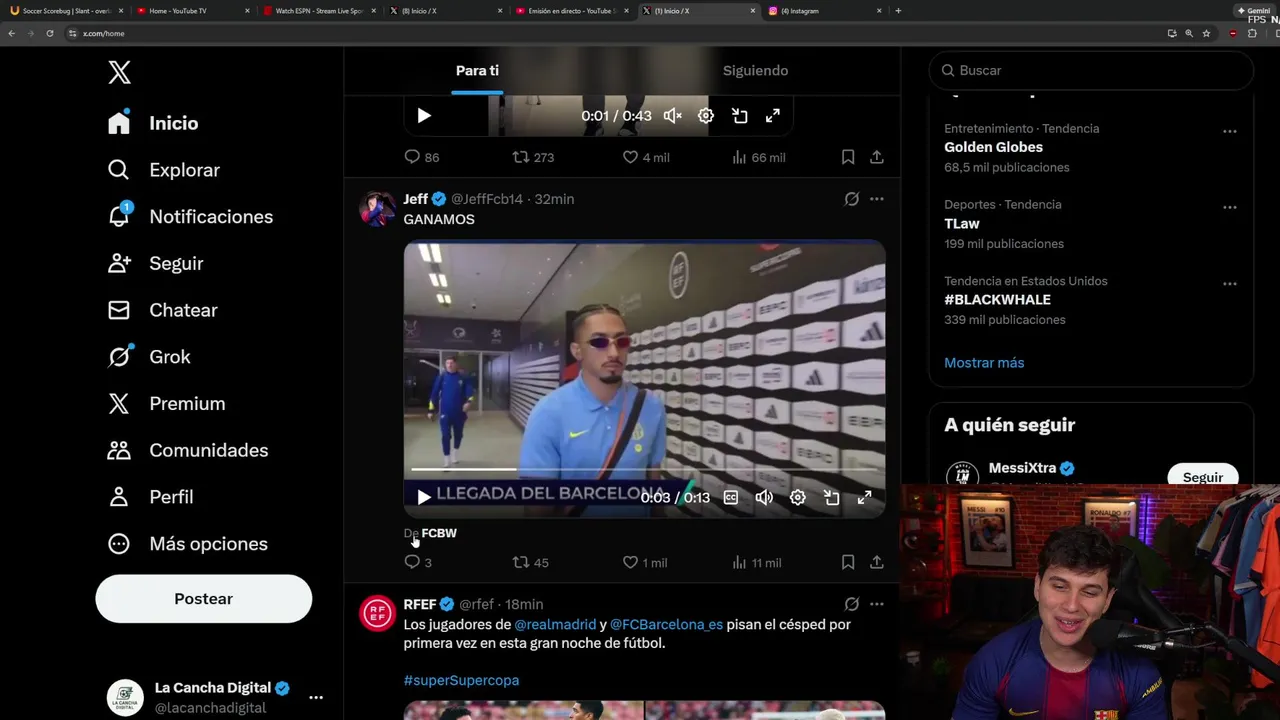Open Perfil in the sidebar
Viewport: 1280px width, 720px height.
[x=150, y=497]
